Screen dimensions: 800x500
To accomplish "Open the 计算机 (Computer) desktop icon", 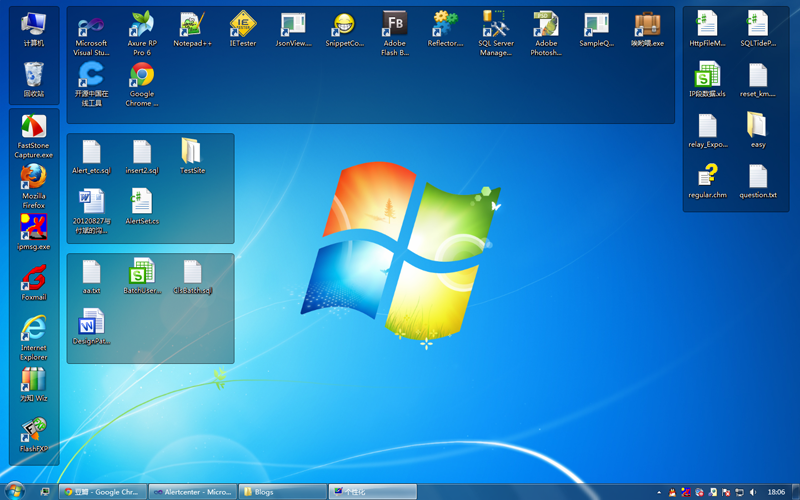I will (34, 30).
